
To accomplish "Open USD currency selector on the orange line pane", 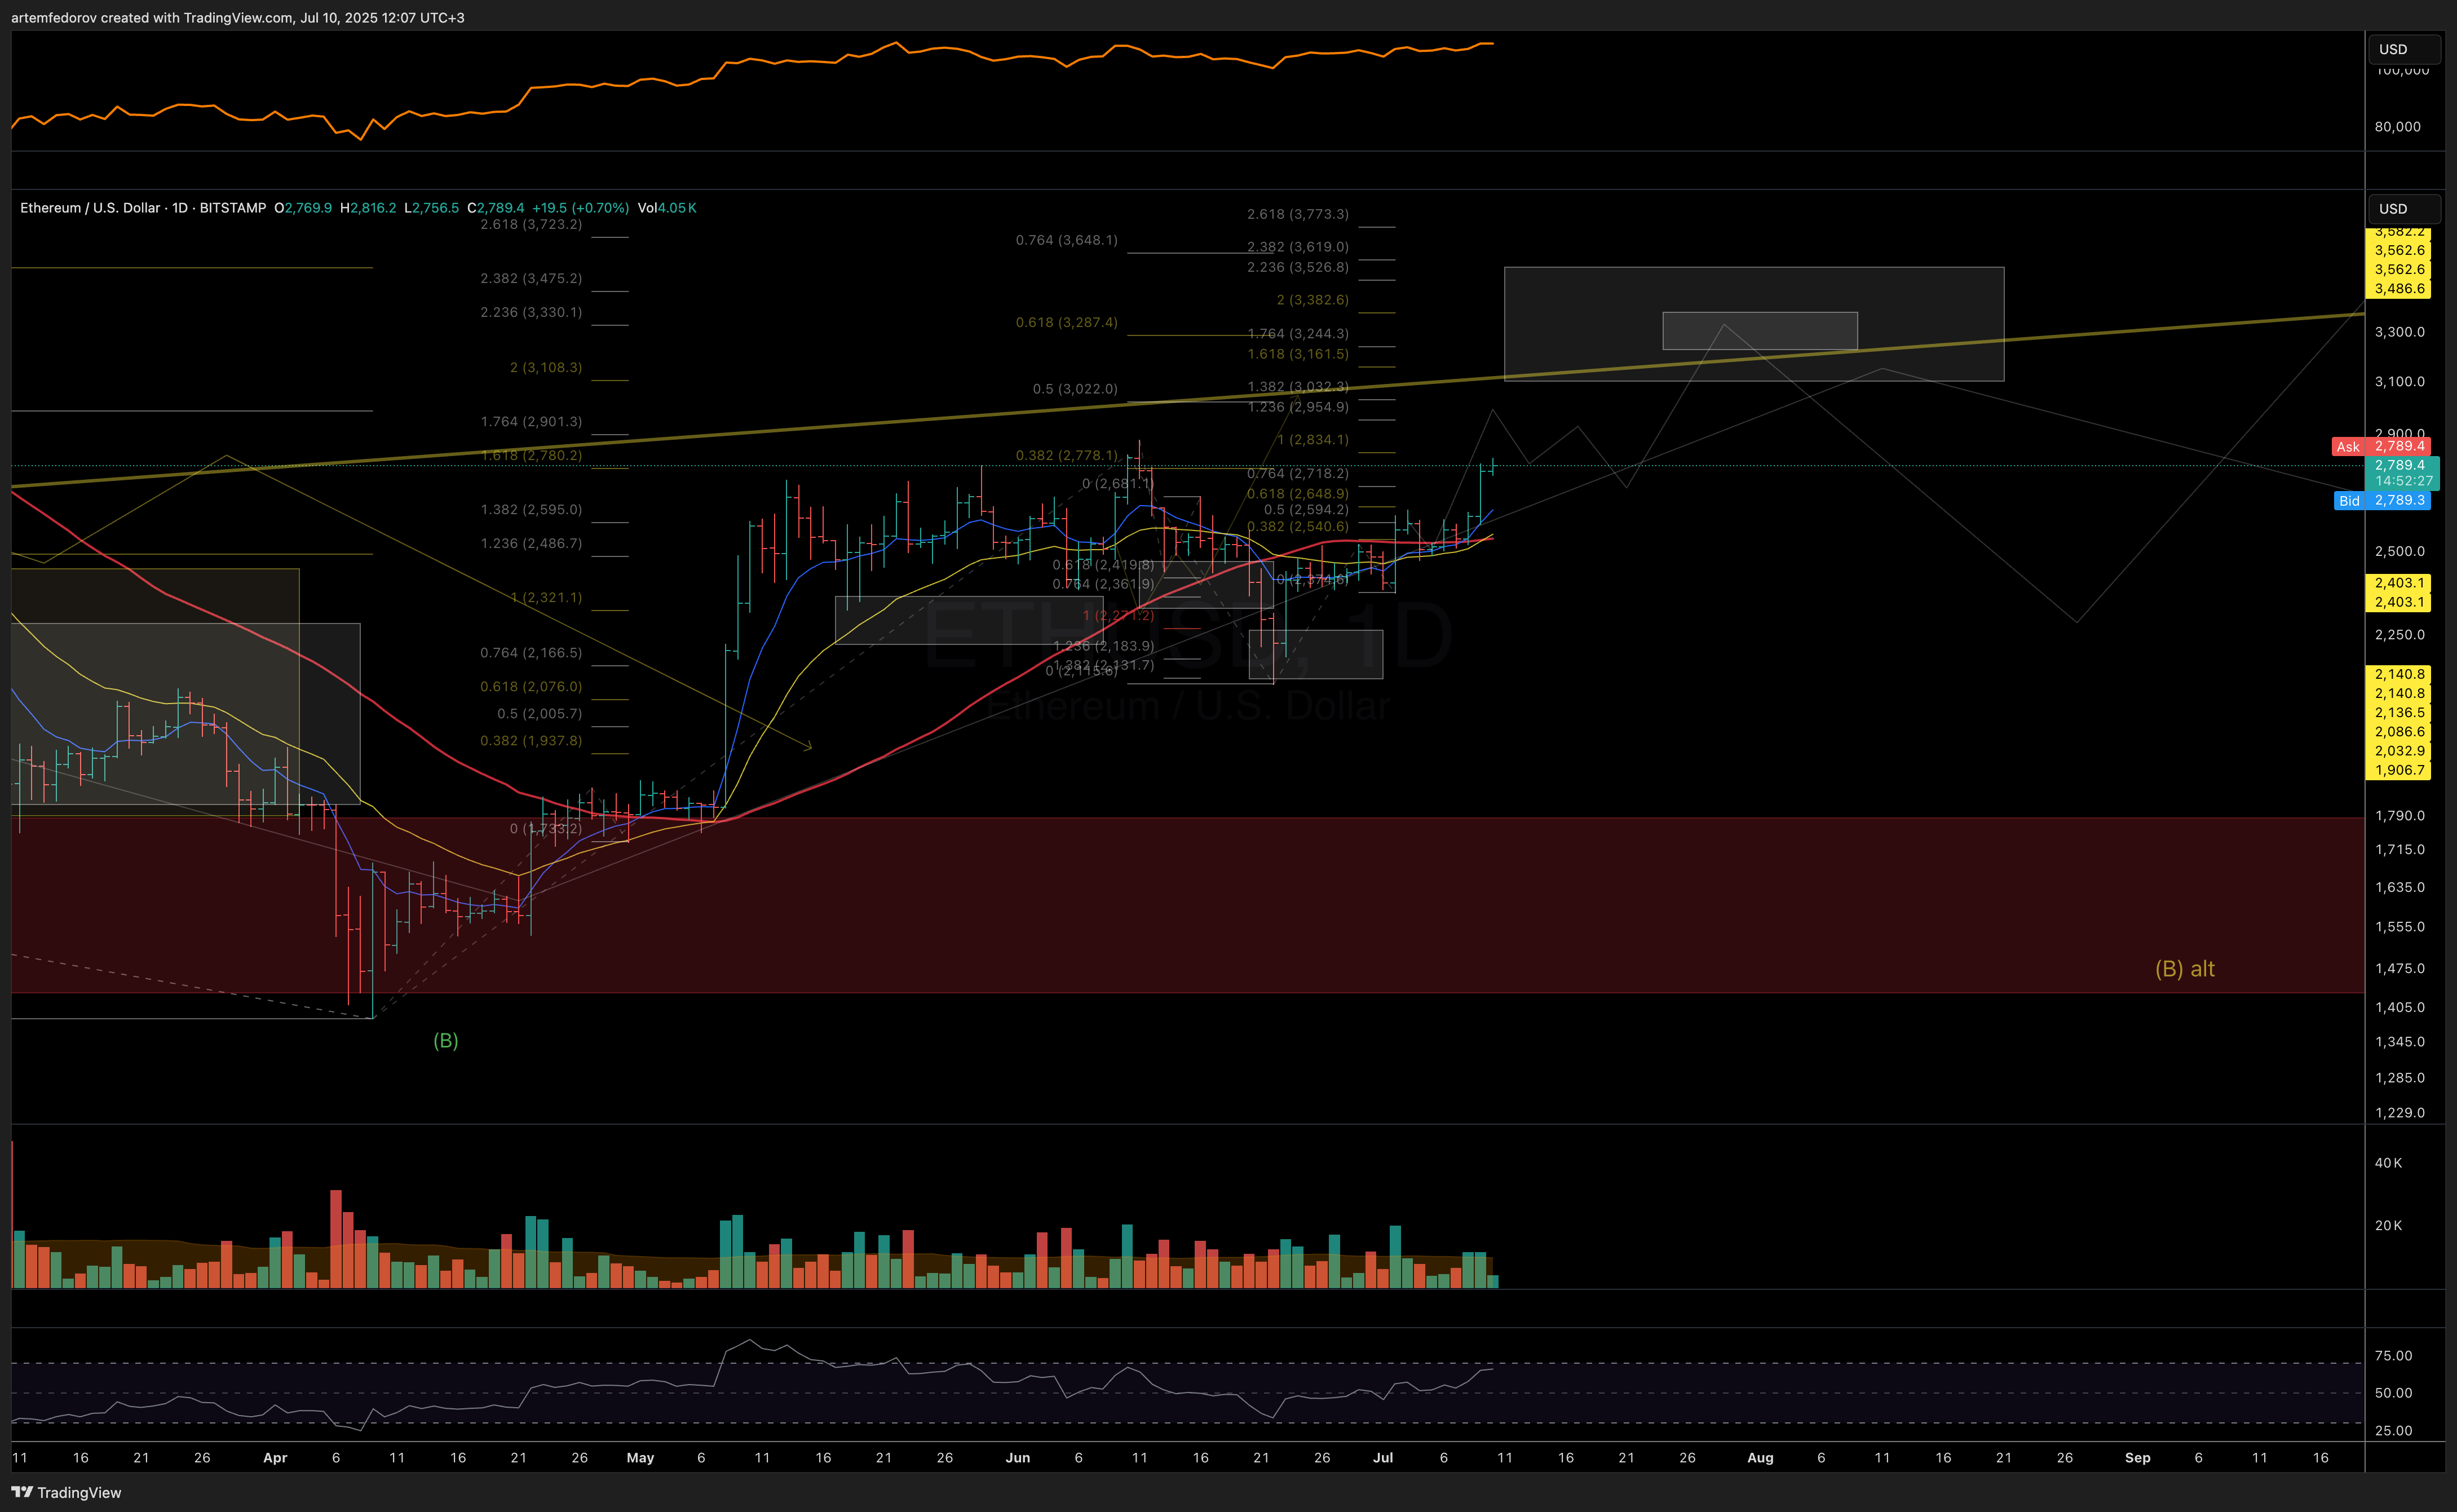I will (x=2404, y=49).
